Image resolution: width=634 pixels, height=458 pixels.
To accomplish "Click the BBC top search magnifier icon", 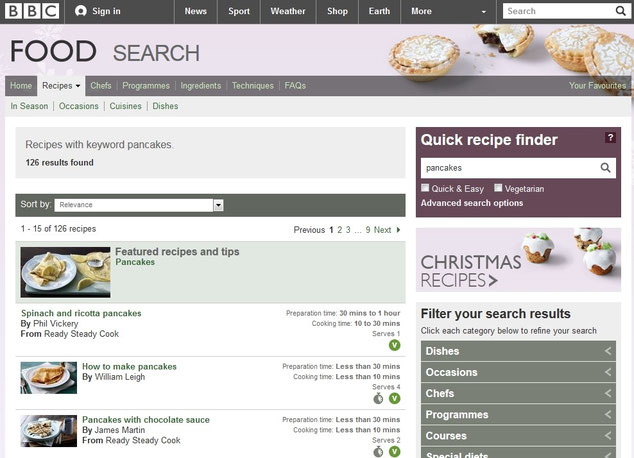I will (x=620, y=11).
